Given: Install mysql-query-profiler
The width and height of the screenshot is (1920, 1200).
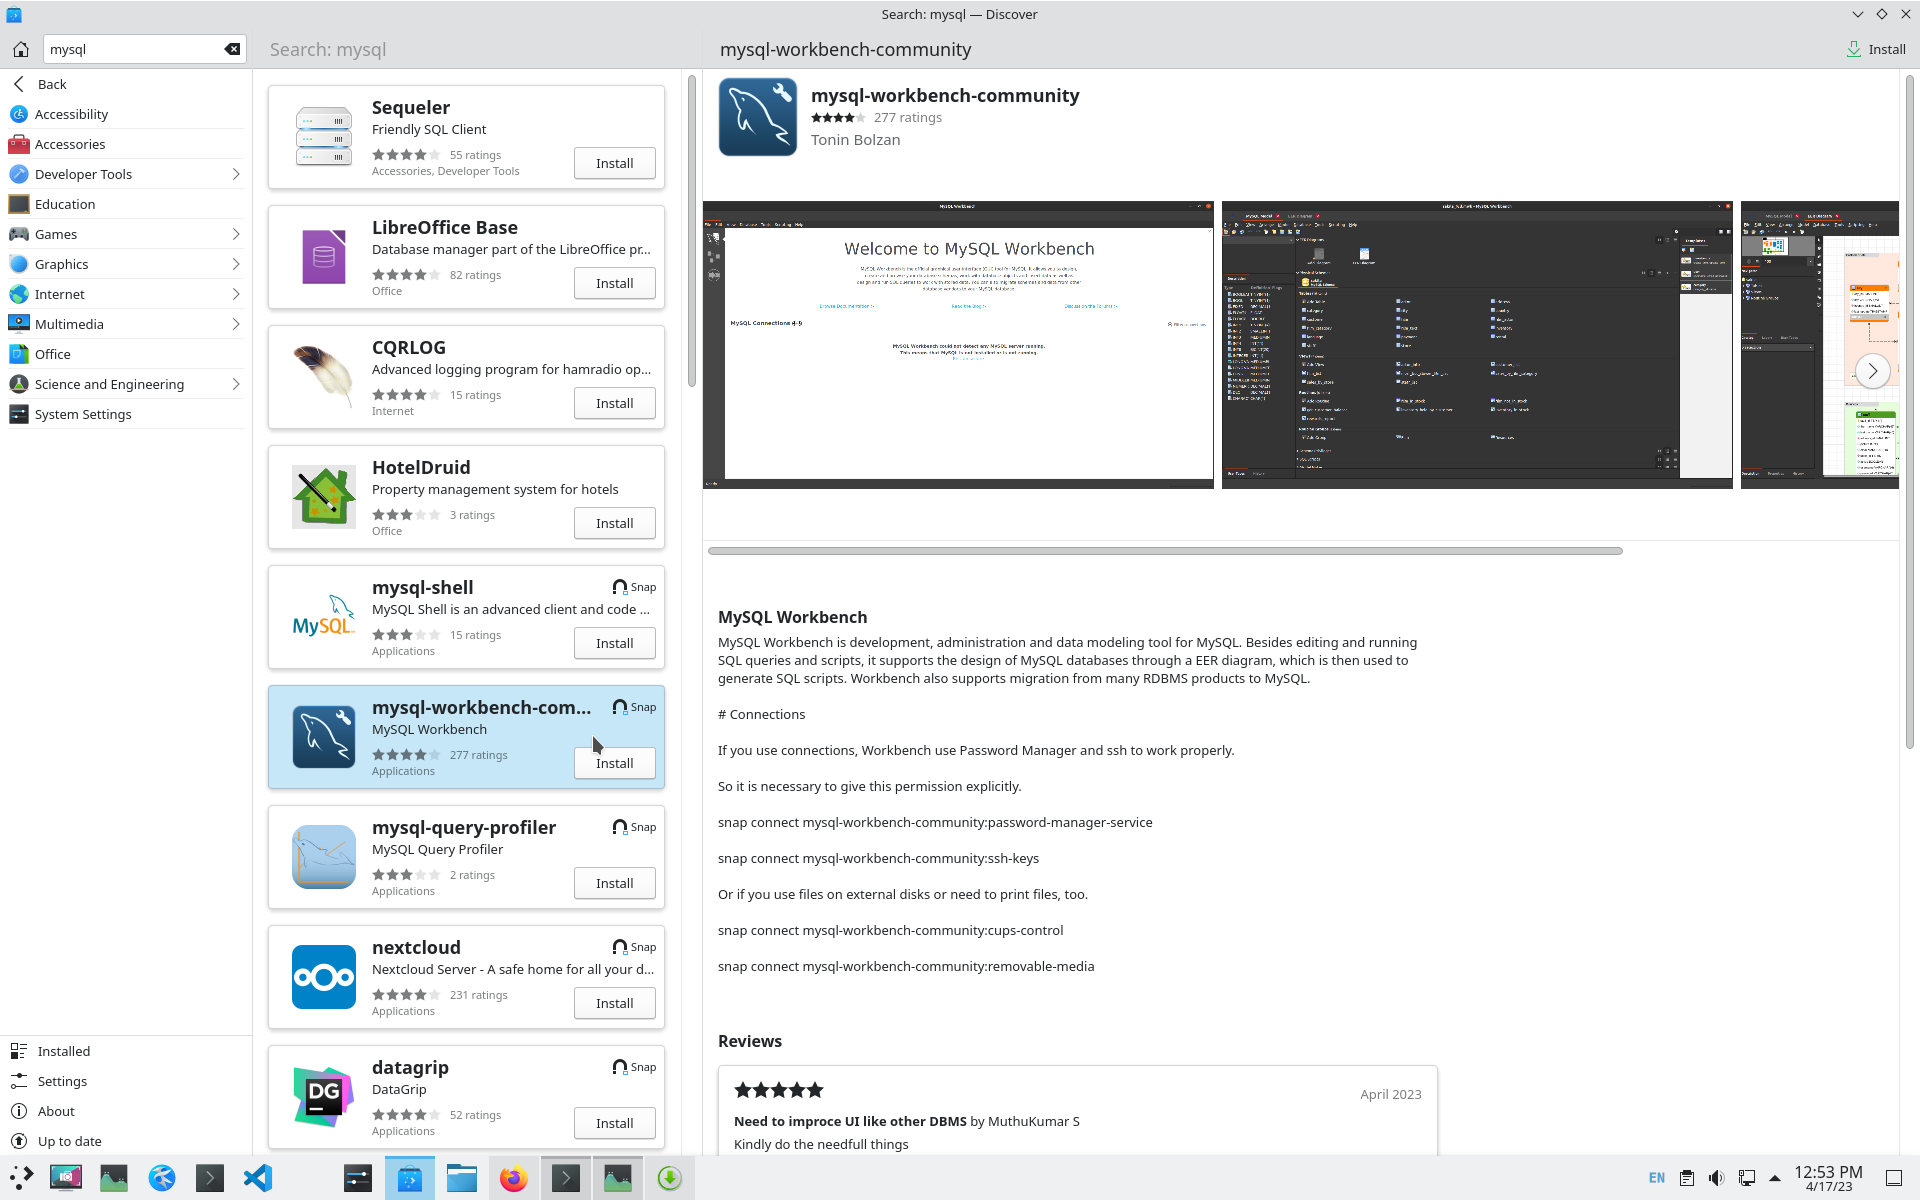Looking at the screenshot, I should coord(614,883).
